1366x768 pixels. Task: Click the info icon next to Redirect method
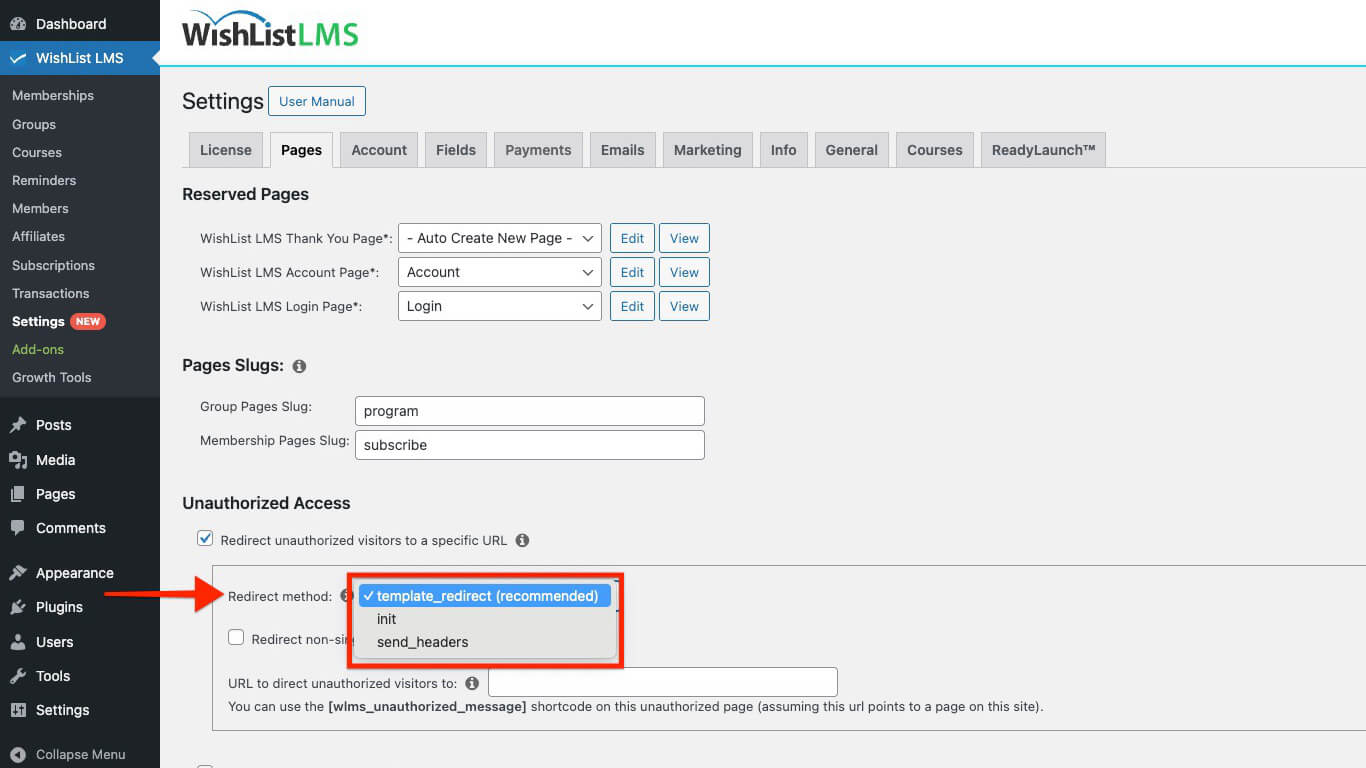(x=346, y=595)
